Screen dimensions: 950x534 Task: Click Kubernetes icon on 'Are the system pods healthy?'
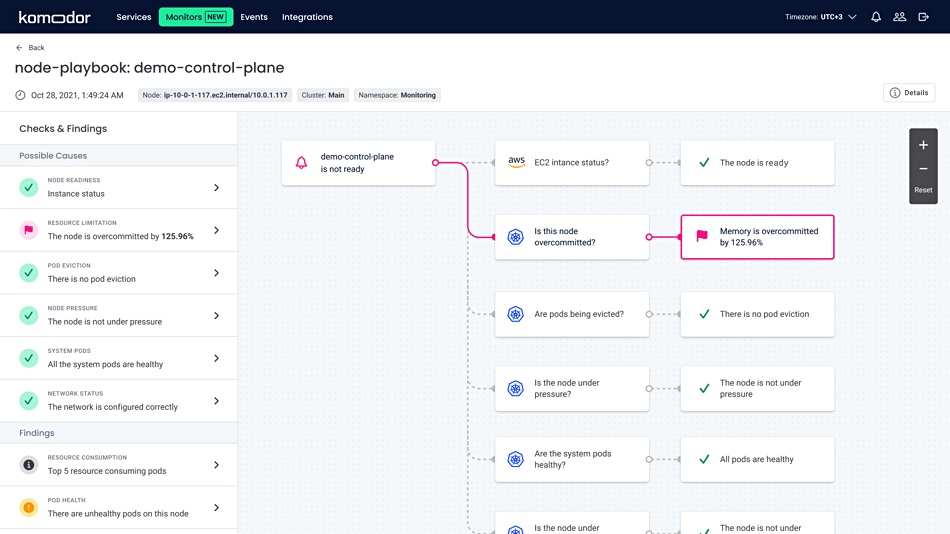(x=516, y=459)
